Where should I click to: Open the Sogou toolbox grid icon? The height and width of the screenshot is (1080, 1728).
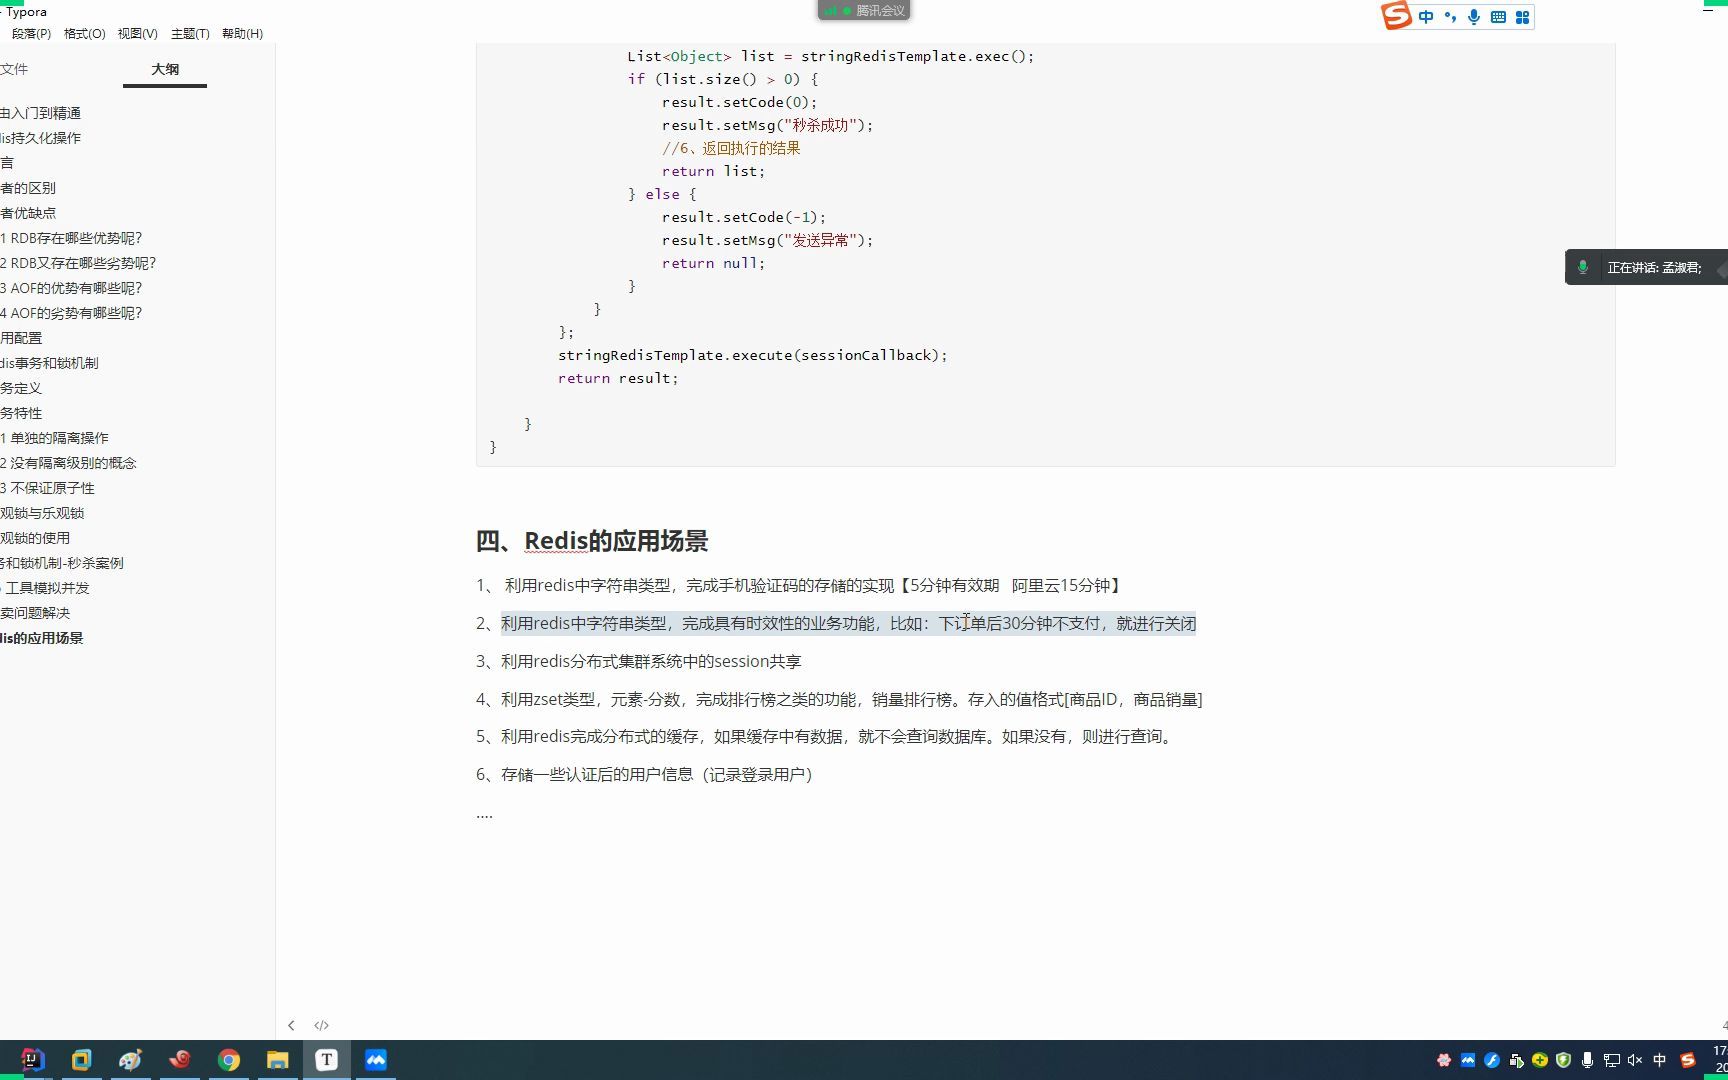click(1522, 17)
